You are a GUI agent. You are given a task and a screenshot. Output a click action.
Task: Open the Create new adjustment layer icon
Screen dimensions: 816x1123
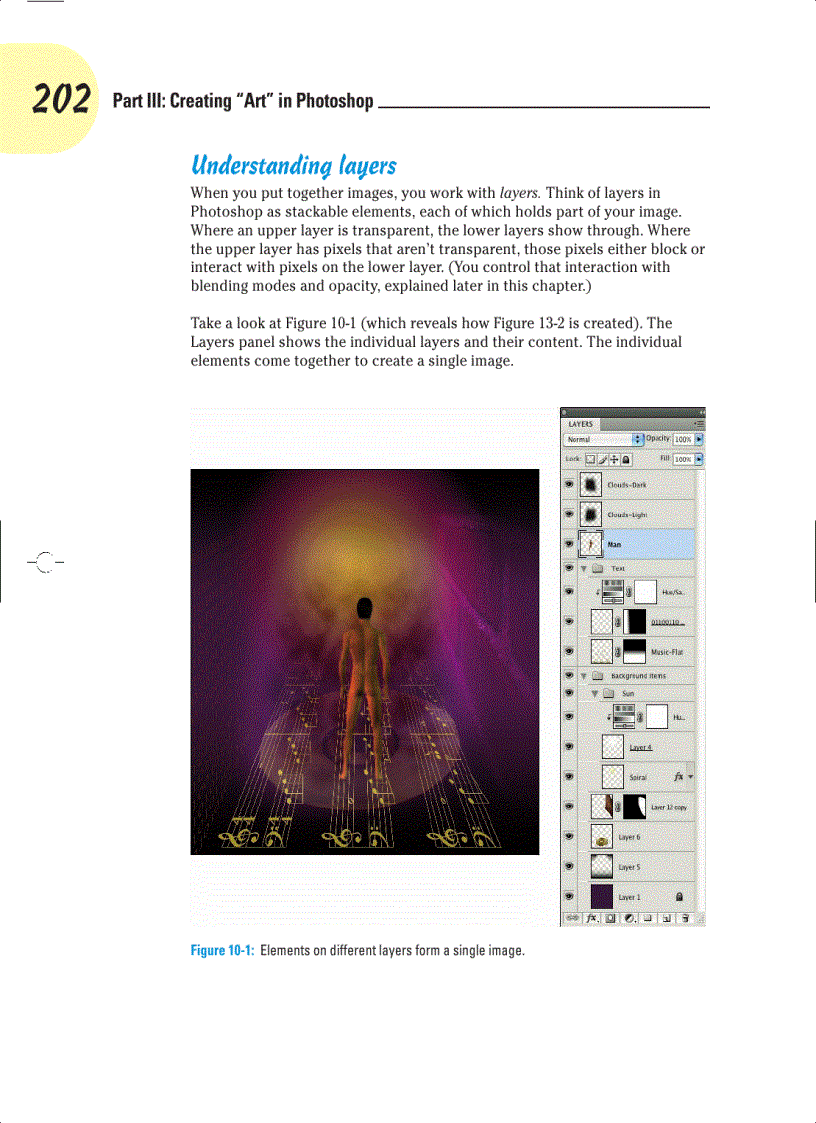(x=631, y=917)
